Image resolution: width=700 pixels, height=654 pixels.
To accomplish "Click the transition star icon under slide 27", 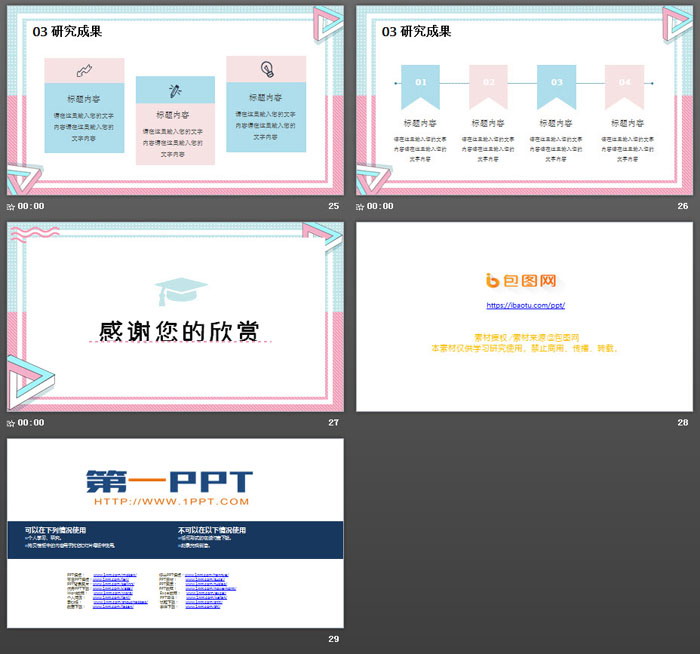I will 11,423.
